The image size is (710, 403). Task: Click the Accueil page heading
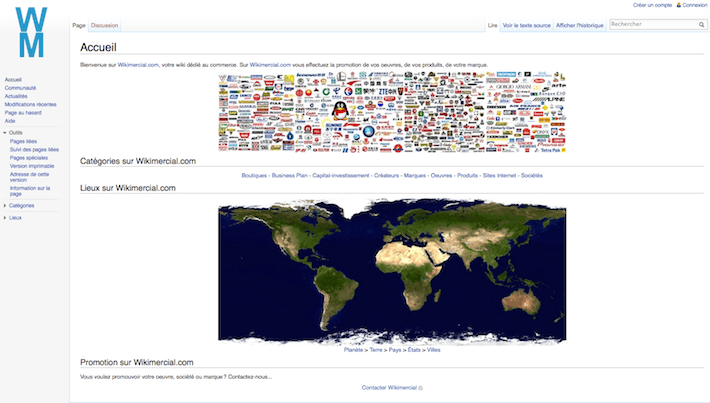[x=98, y=48]
